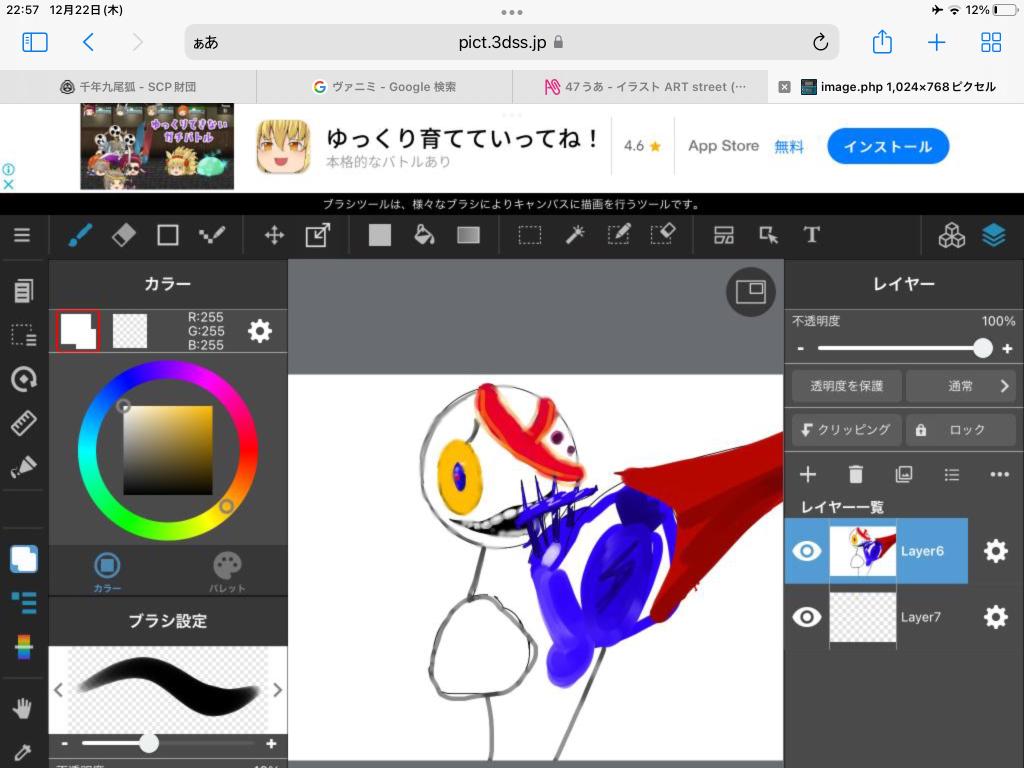The height and width of the screenshot is (768, 1024).
Task: Show next brush with right chevron
Action: click(x=277, y=689)
